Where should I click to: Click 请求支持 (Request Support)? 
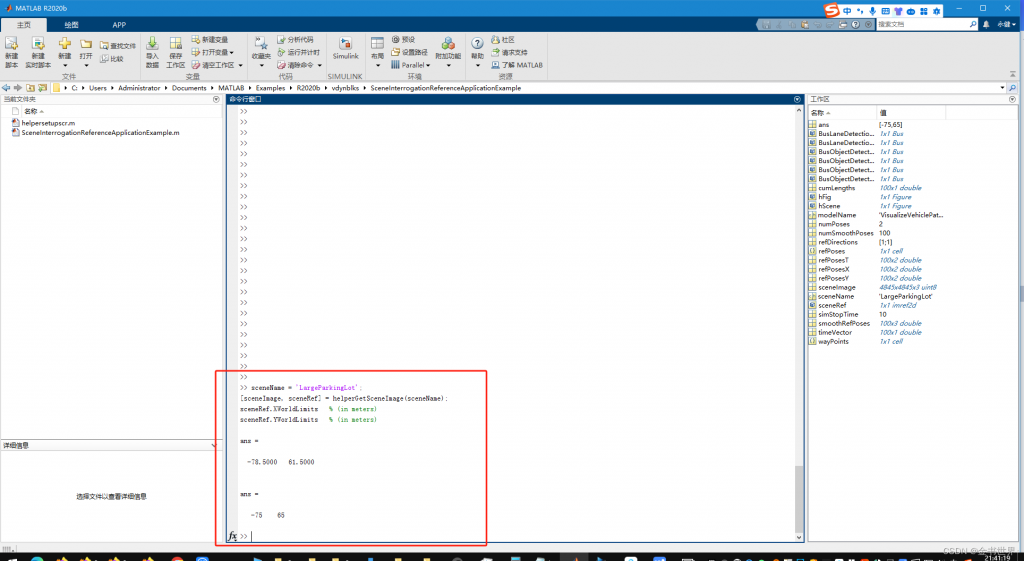point(509,52)
